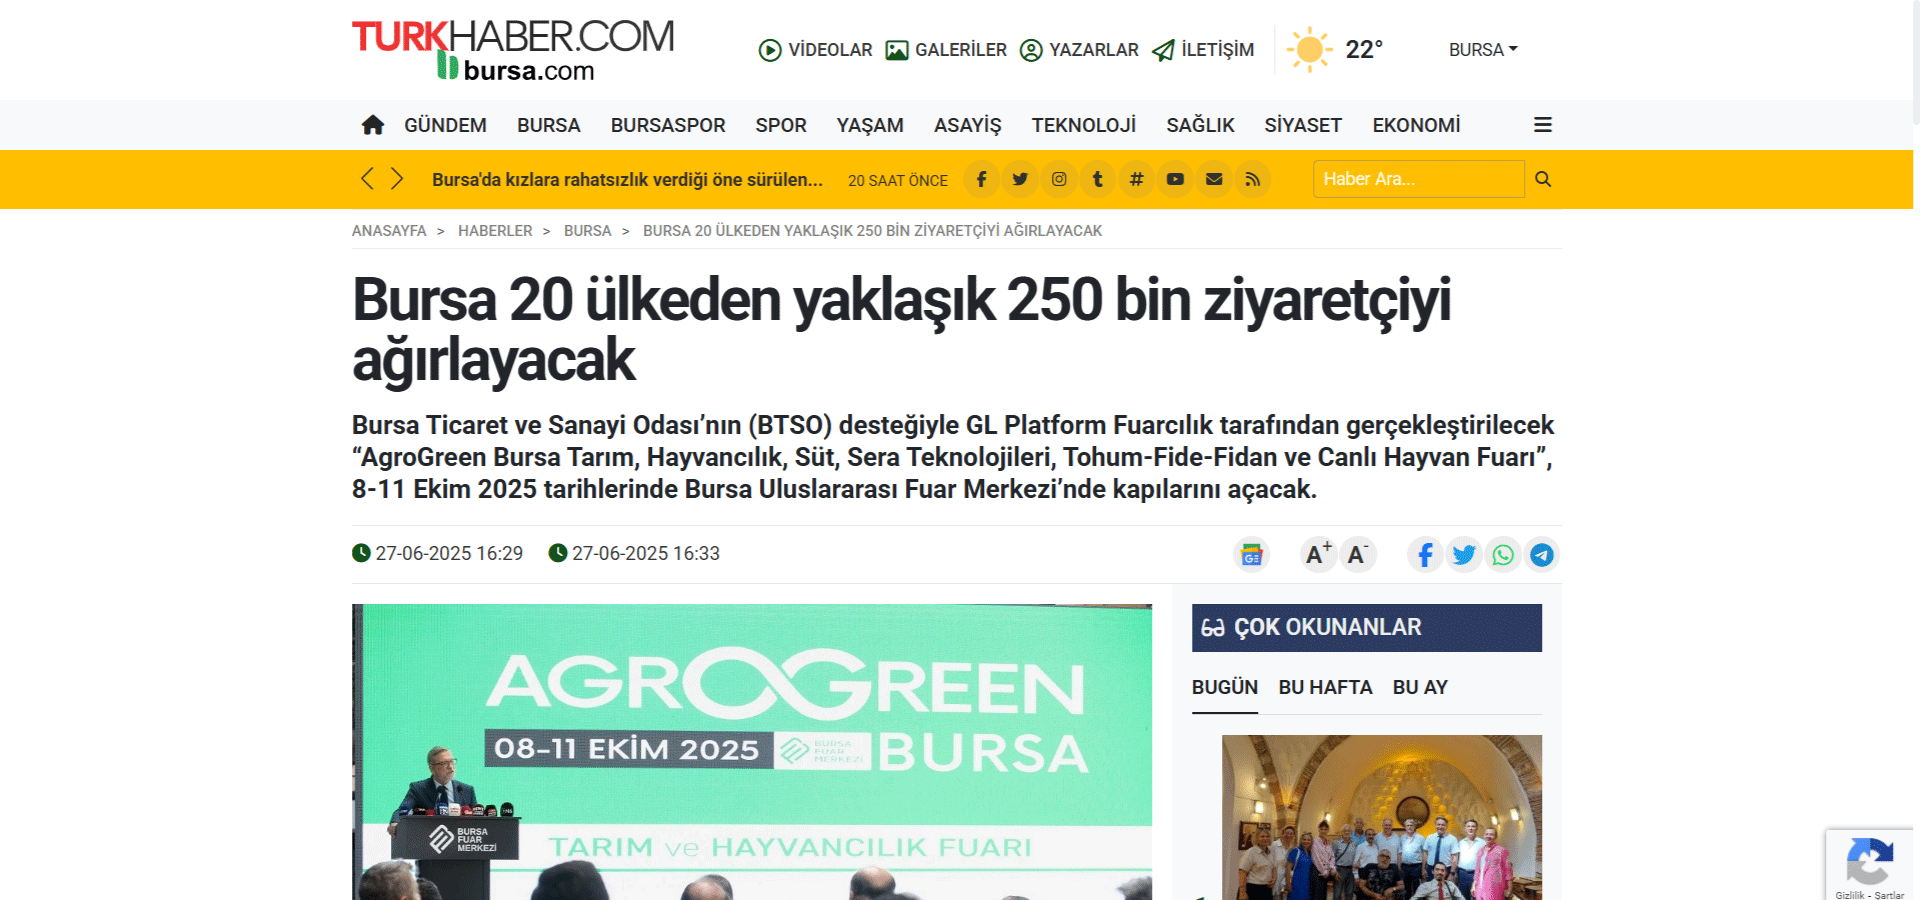
Task: Click the Haber Ara search field
Action: (1417, 179)
